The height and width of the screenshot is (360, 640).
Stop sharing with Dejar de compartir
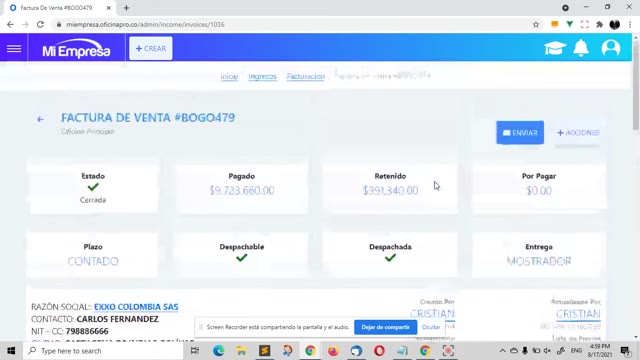coord(385,327)
